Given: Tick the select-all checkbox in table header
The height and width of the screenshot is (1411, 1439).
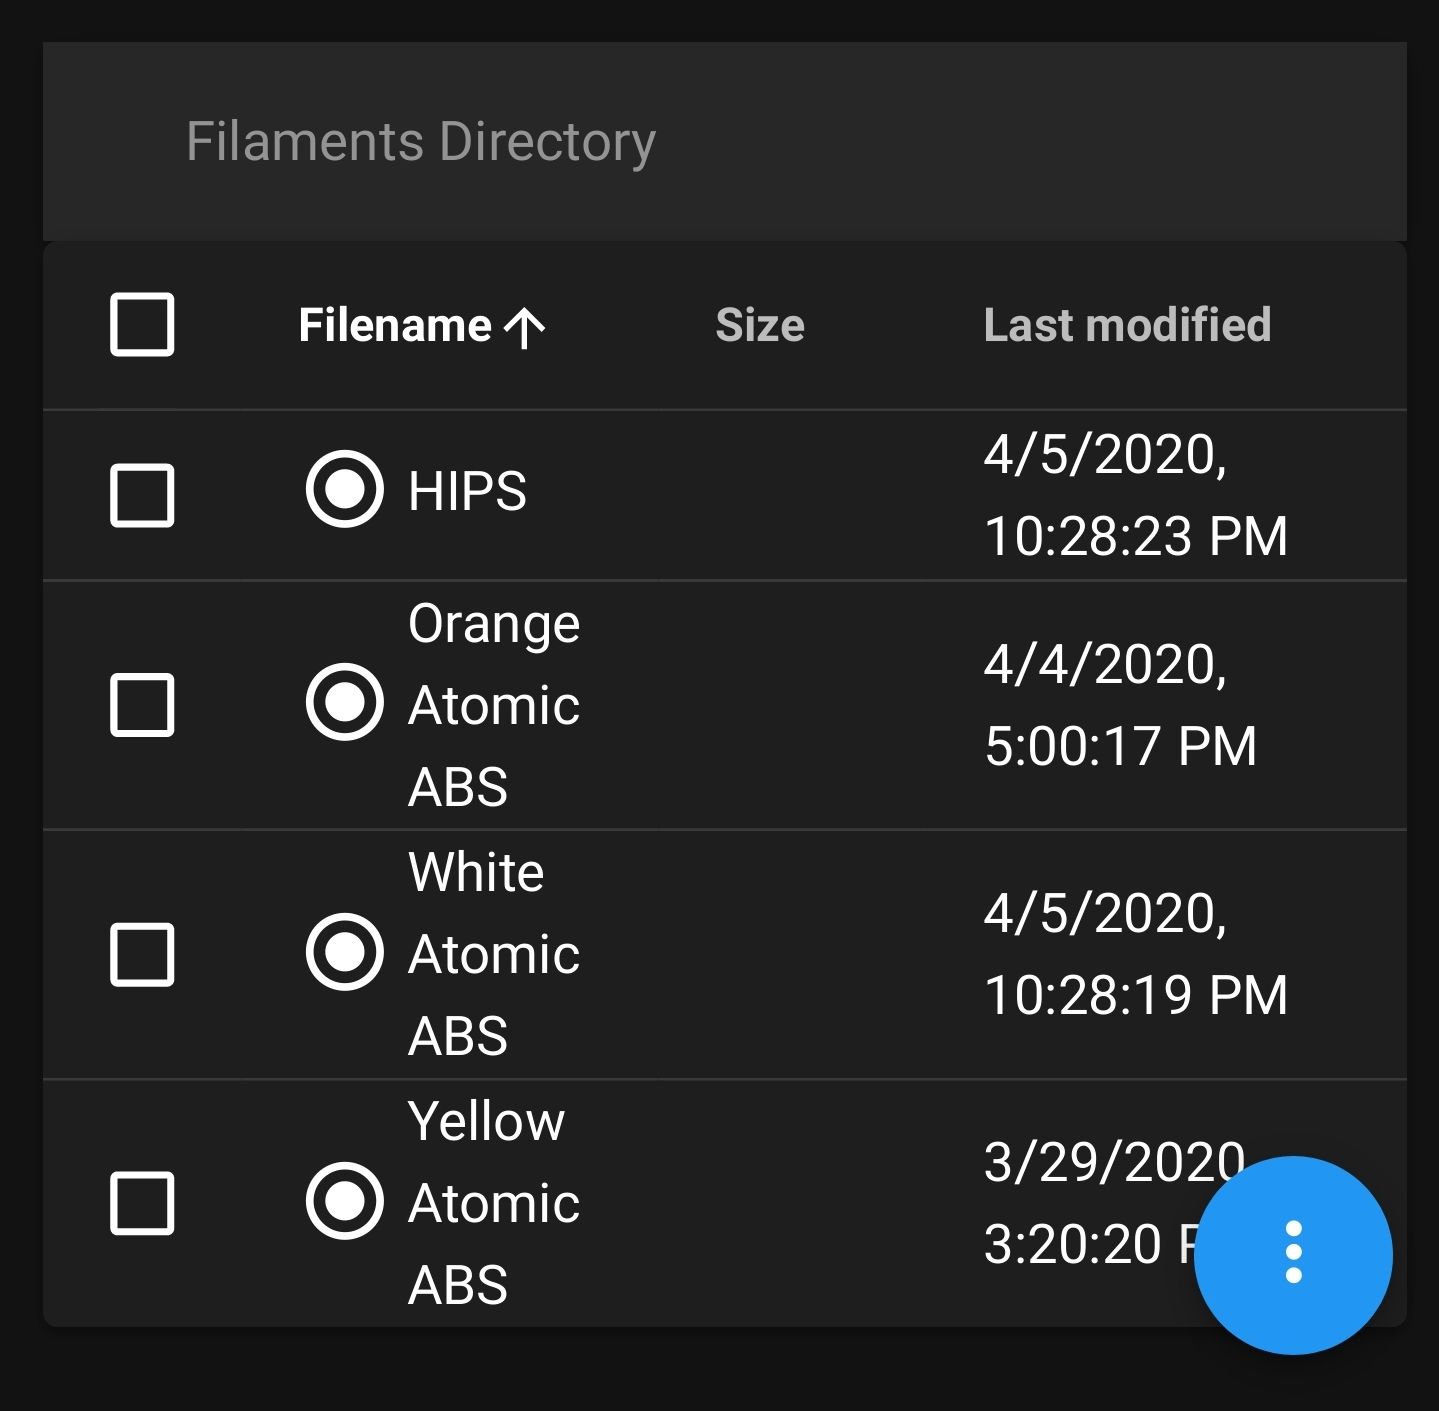Looking at the screenshot, I should tap(142, 324).
